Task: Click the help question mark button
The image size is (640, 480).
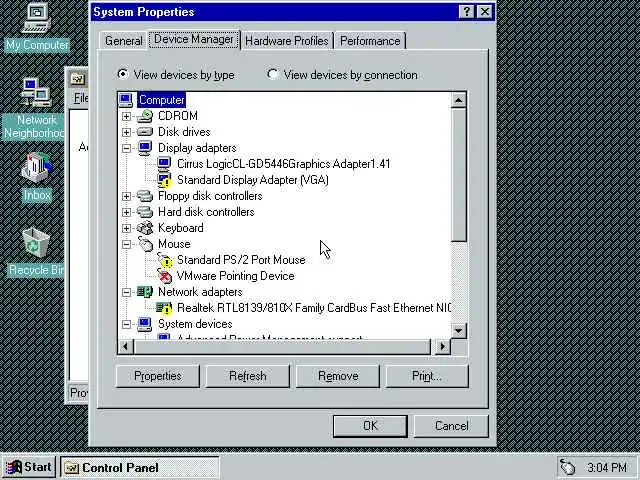Action: pos(467,12)
